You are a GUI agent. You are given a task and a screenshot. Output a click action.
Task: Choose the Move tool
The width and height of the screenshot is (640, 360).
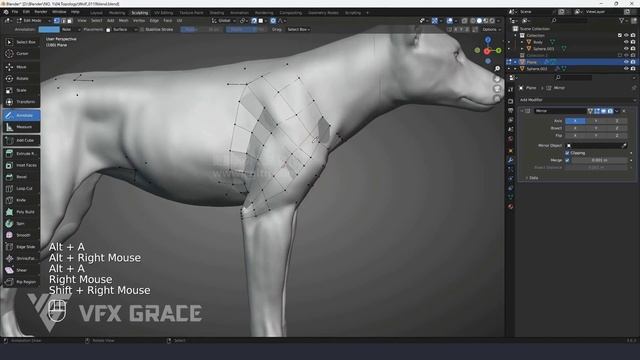point(21,67)
